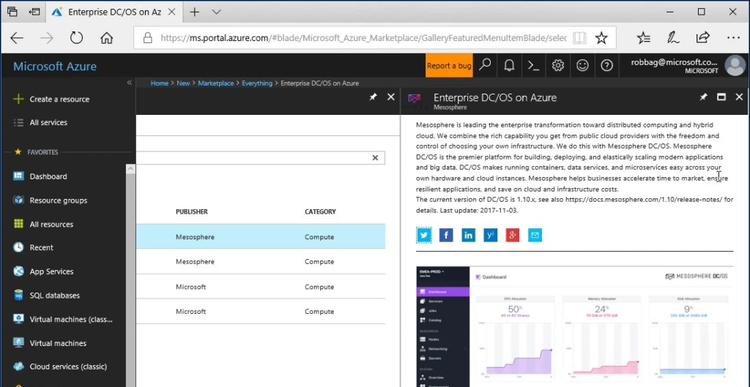Click the browser address bar
The height and width of the screenshot is (387, 750).
[364, 38]
